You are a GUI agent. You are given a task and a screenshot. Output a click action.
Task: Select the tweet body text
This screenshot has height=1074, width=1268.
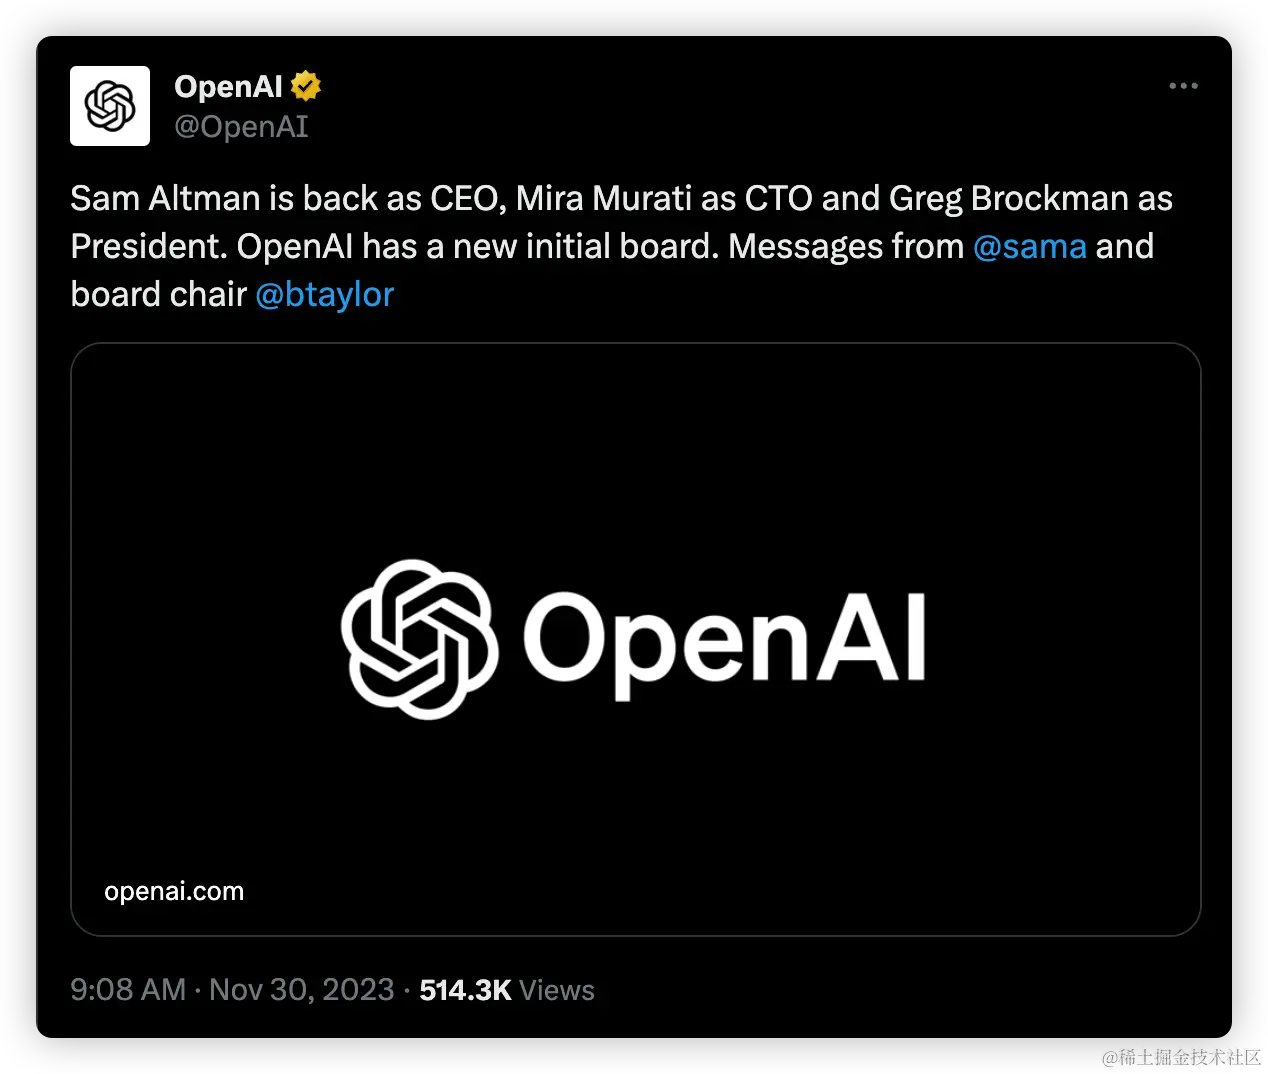[x=620, y=245]
